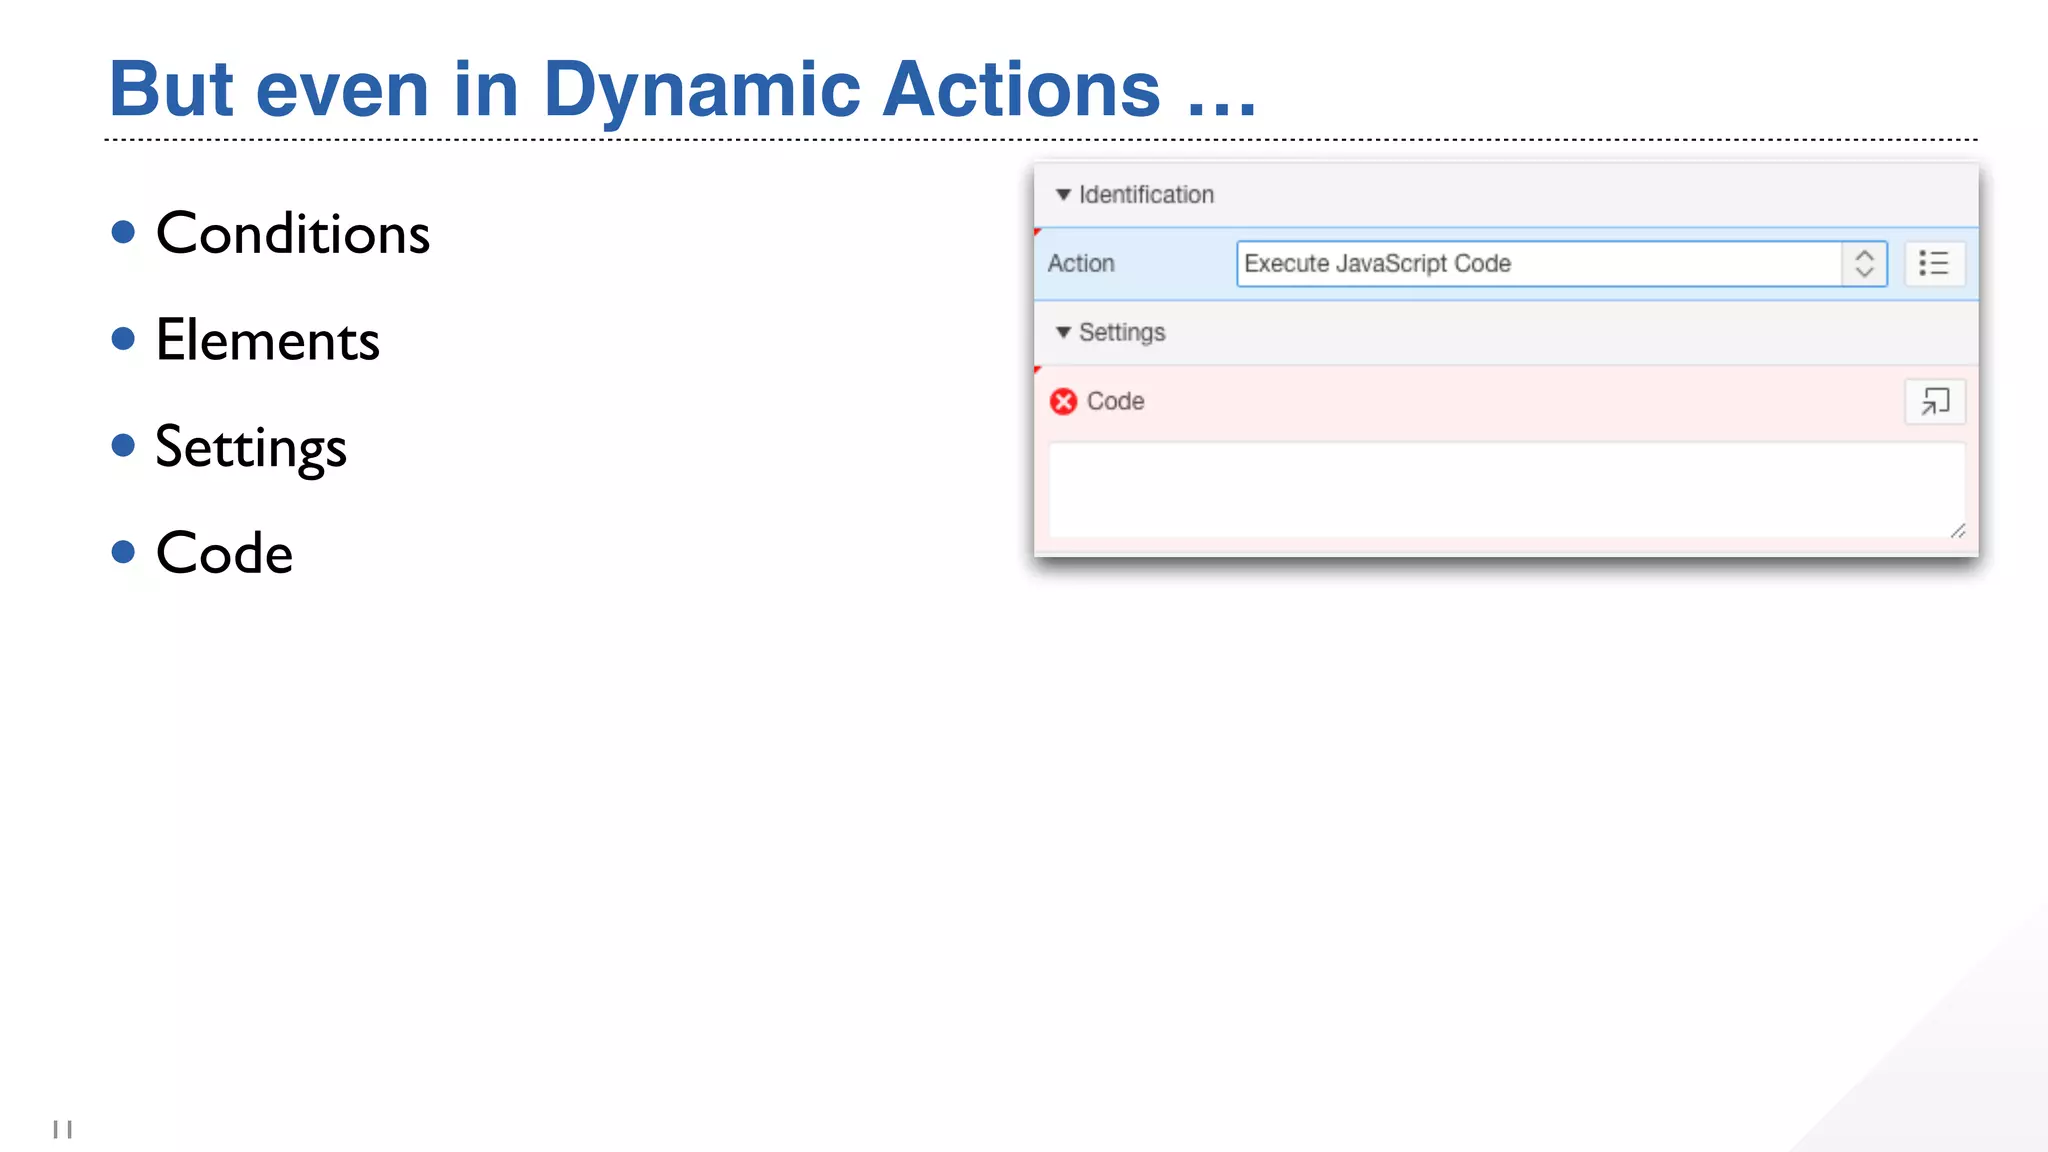The height and width of the screenshot is (1152, 2048).
Task: Click inside the Code text area
Action: [1507, 490]
